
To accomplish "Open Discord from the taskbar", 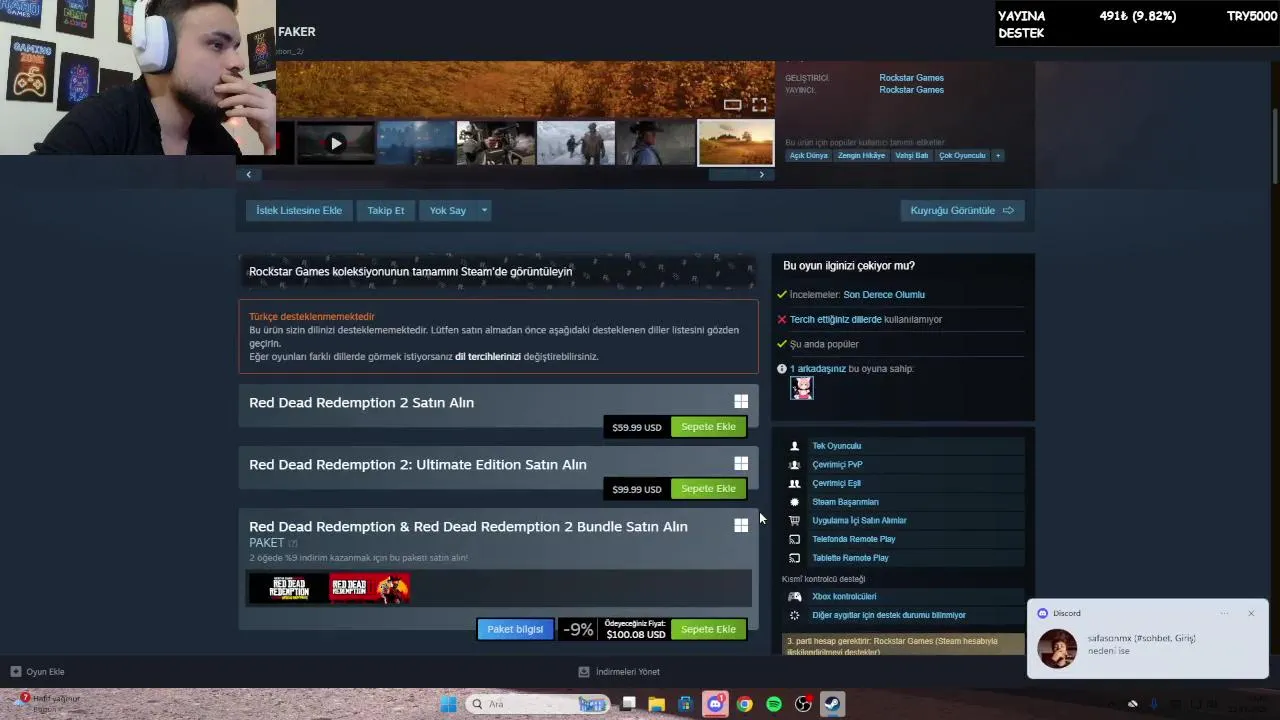I will point(715,704).
